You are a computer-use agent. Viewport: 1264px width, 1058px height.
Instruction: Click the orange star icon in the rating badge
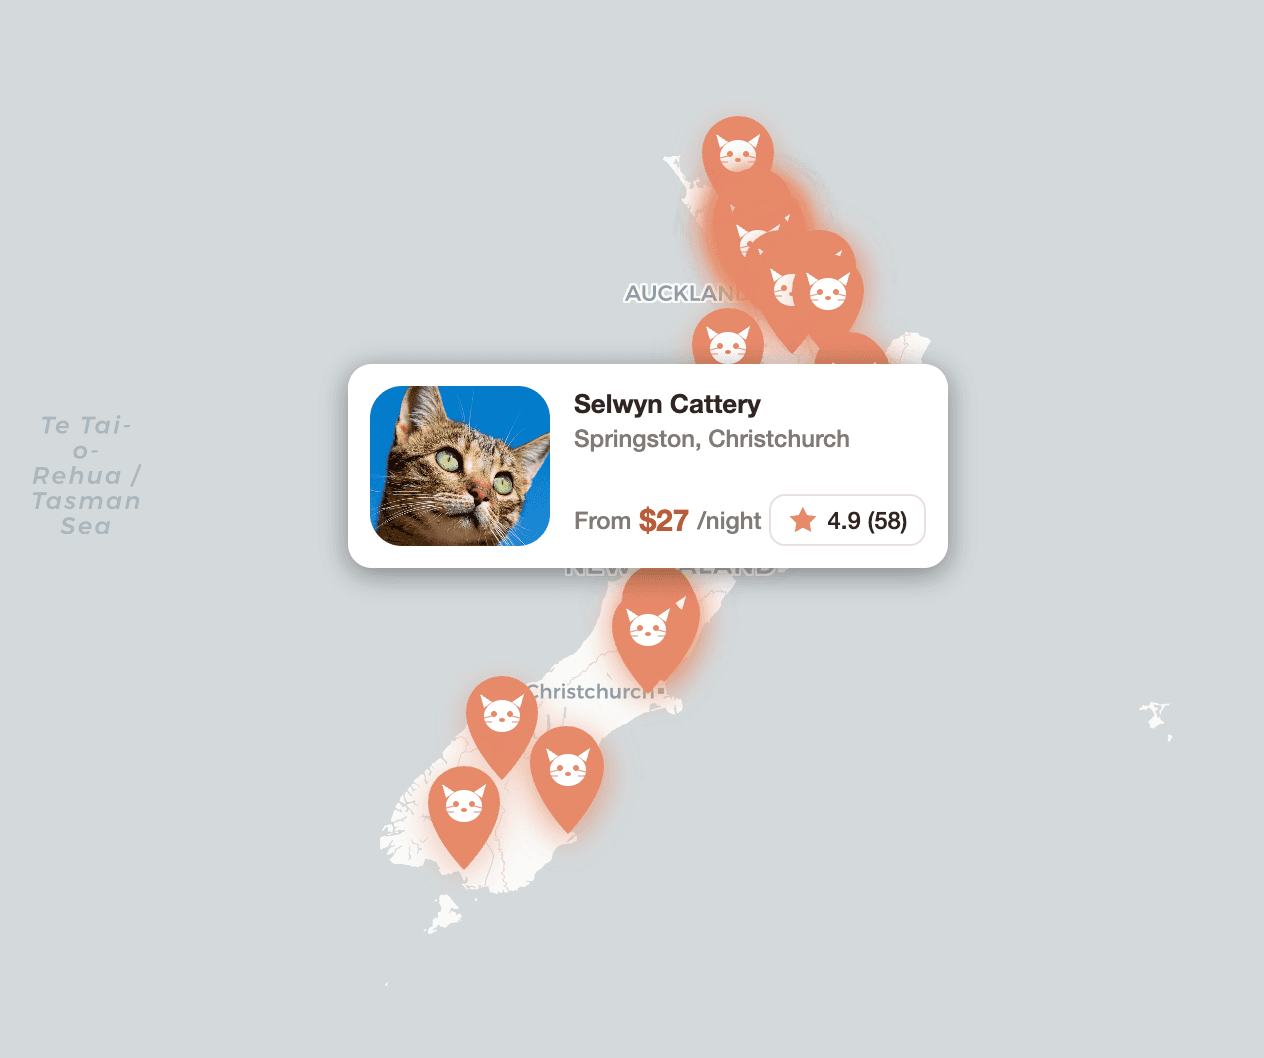point(803,520)
